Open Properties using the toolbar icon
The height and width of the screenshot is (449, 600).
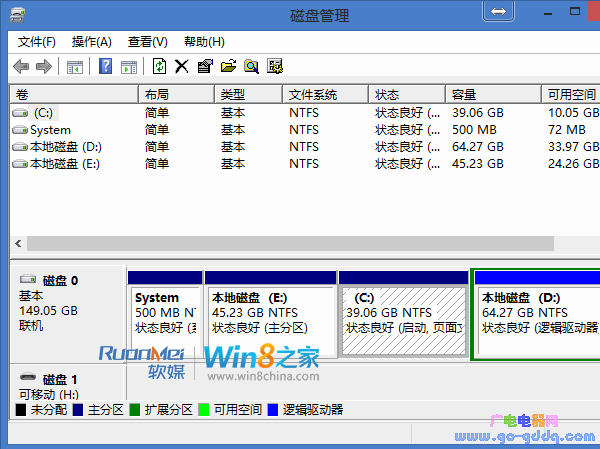click(205, 66)
